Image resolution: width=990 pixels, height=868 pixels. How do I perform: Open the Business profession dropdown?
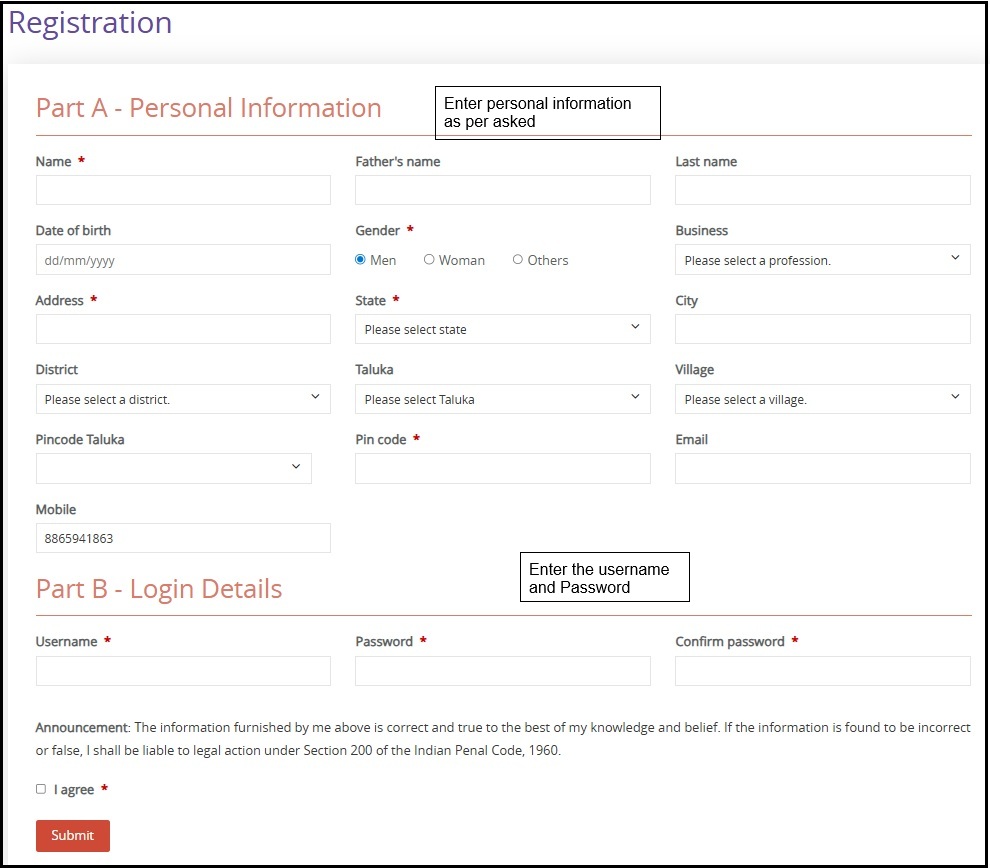tap(822, 260)
